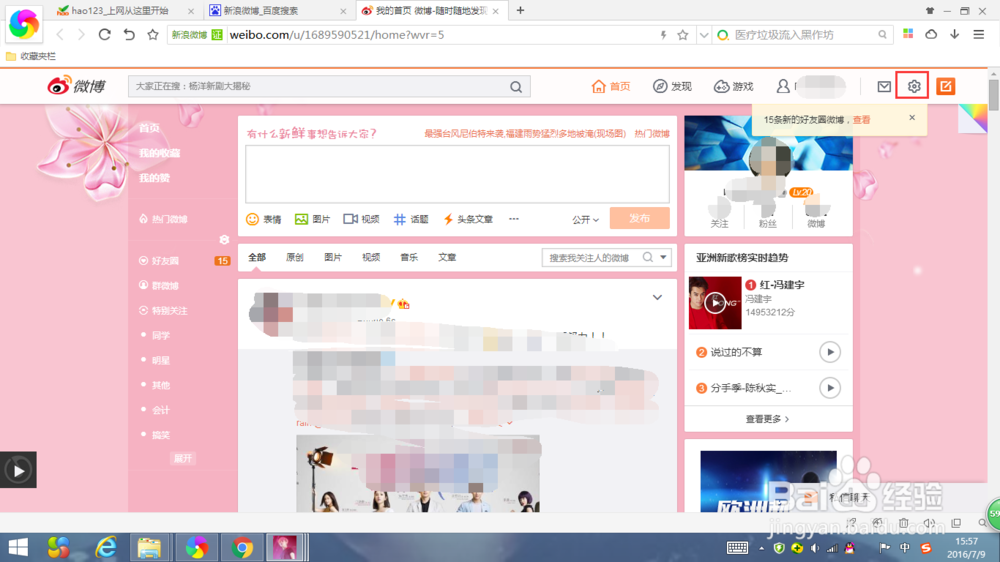
Task: Open 游戏 in top navigation
Action: [733, 86]
